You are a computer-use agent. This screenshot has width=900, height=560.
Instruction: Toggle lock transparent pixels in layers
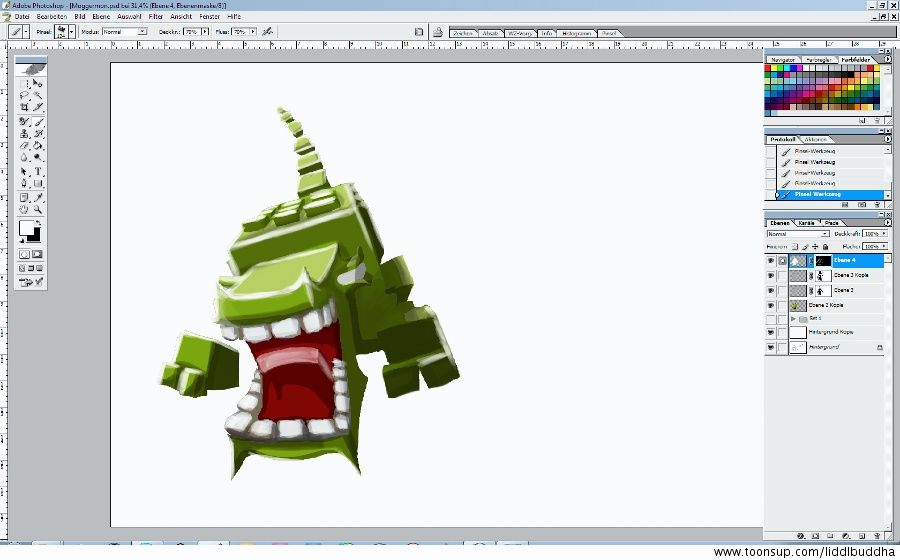coord(795,247)
